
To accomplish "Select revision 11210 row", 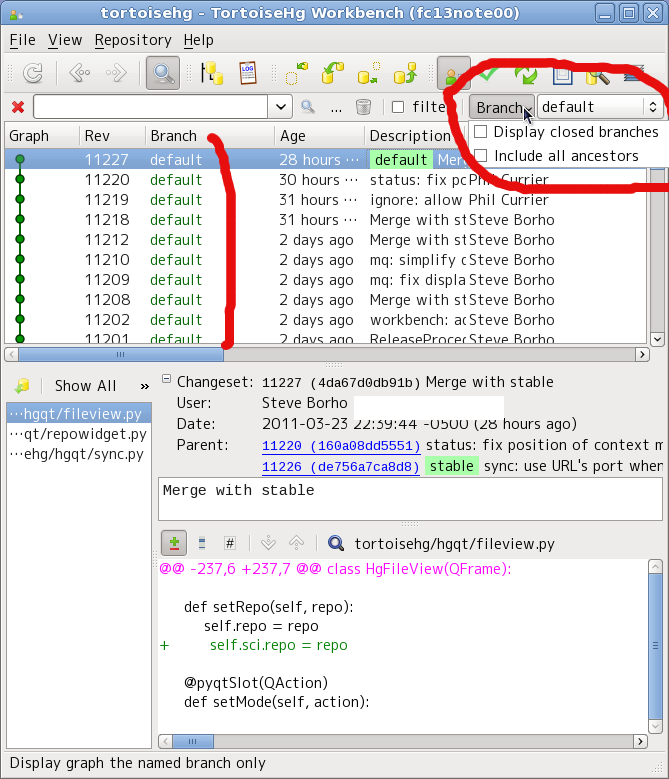I will click(325, 260).
